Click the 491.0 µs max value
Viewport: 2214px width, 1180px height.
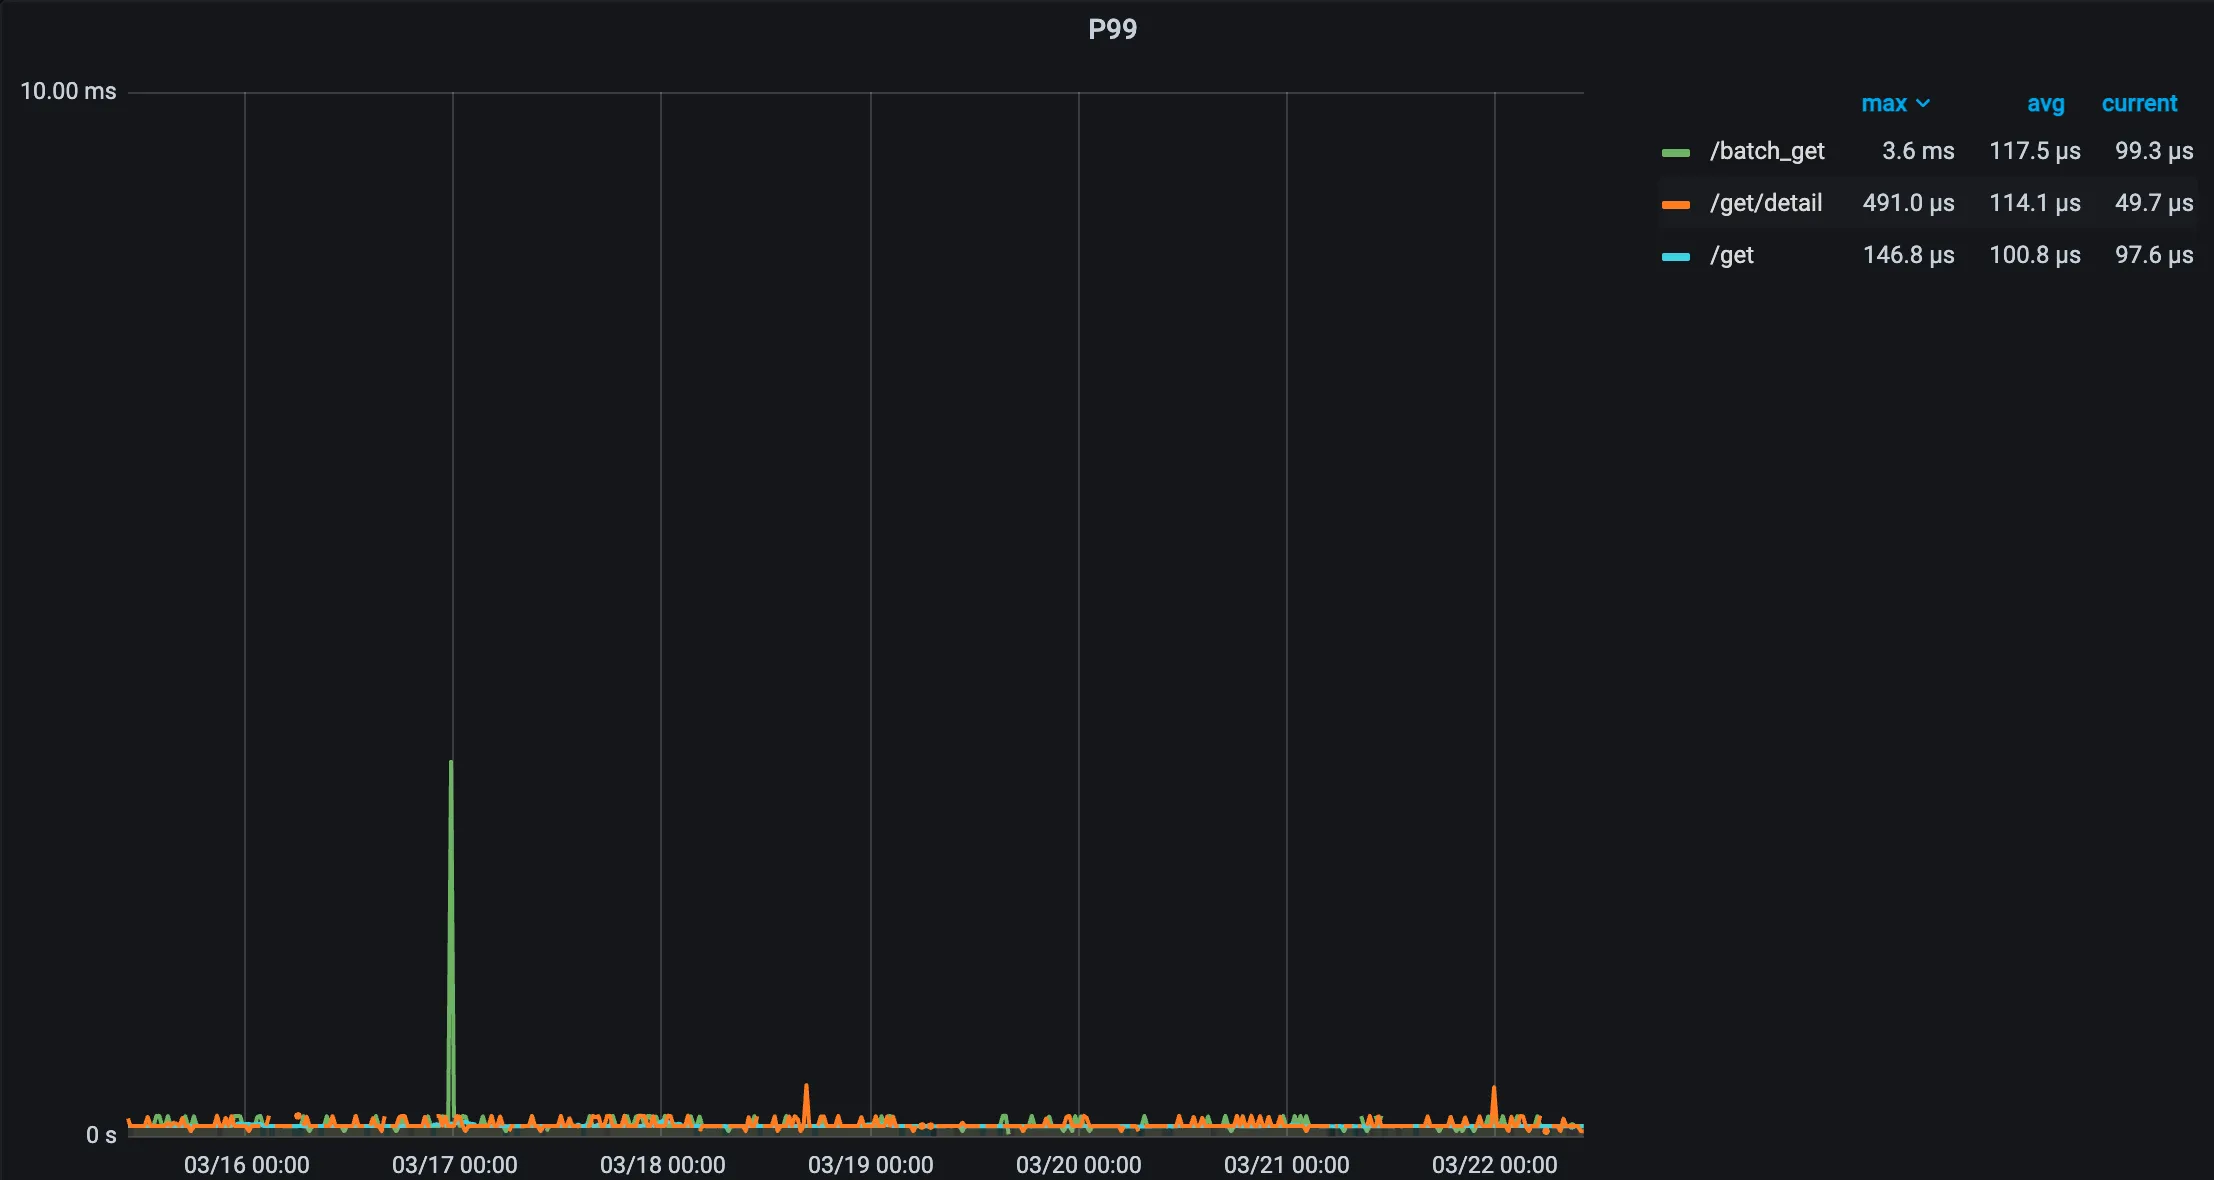coord(1908,203)
